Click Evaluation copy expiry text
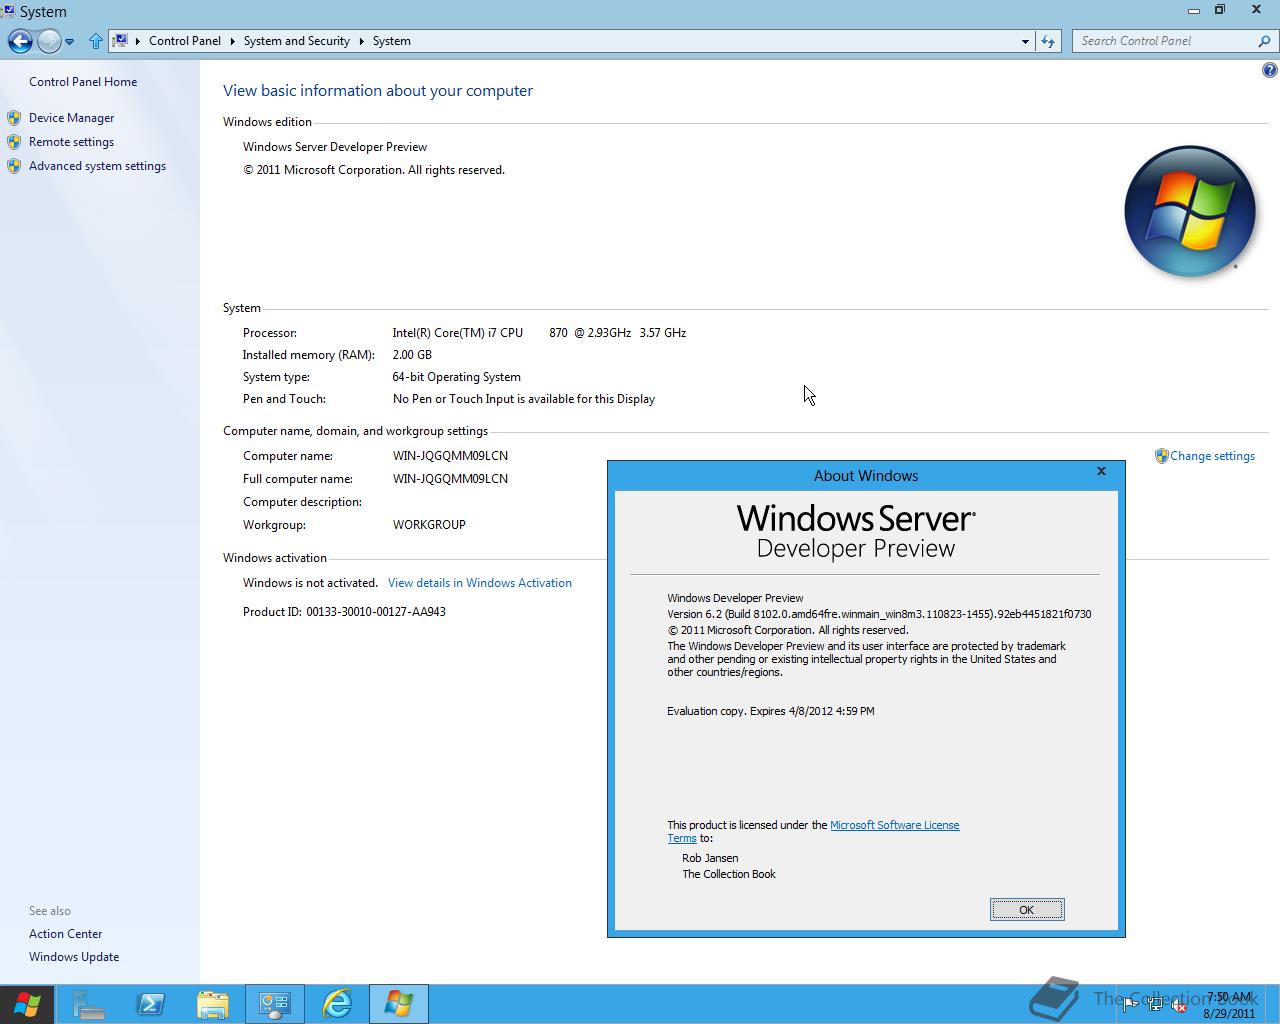The width and height of the screenshot is (1280, 1024). pyautogui.click(x=771, y=711)
